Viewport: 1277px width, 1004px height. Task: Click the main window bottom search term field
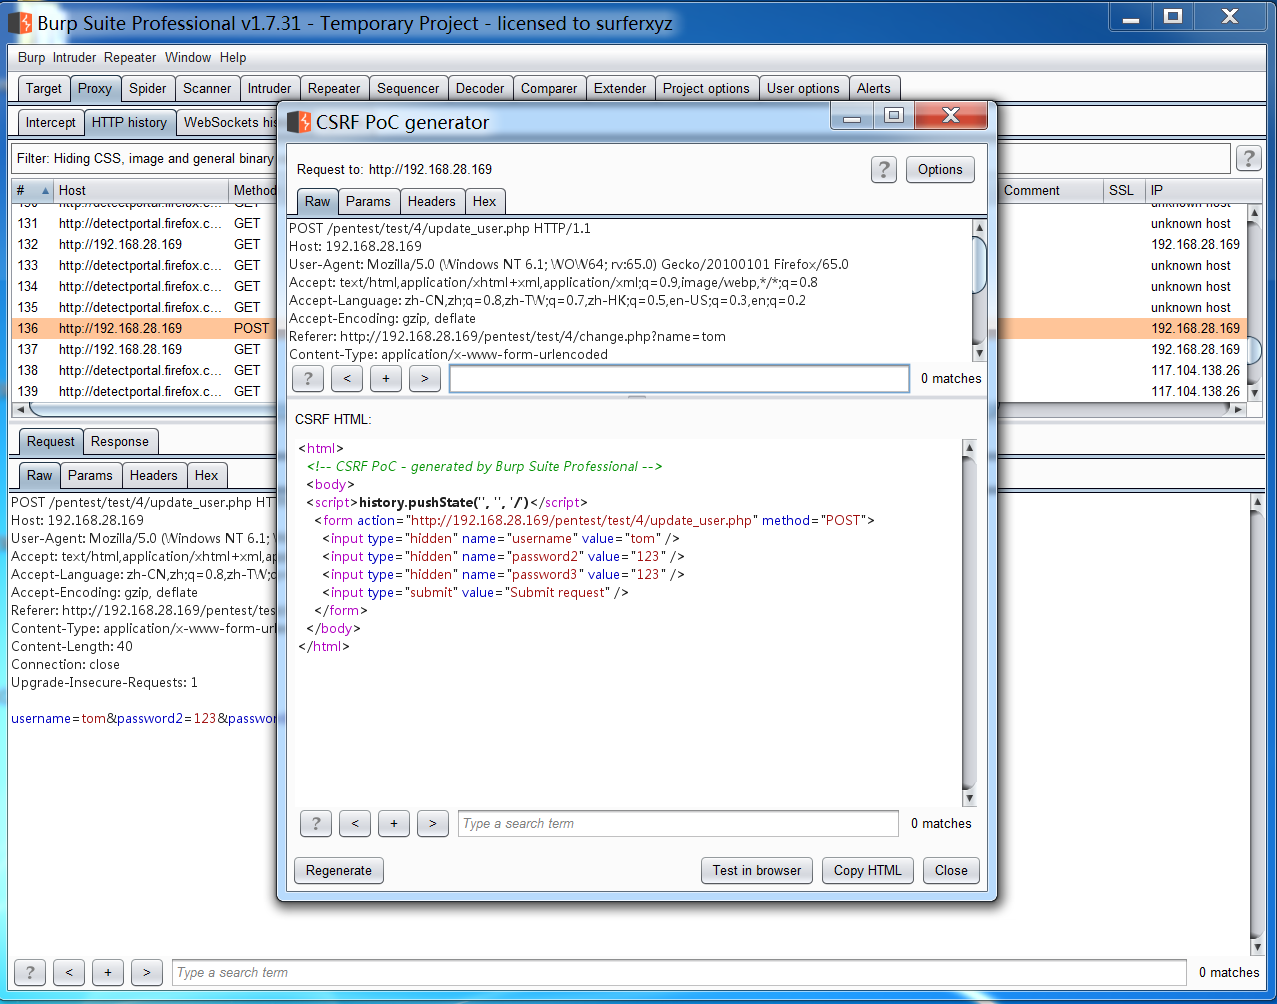click(x=679, y=972)
